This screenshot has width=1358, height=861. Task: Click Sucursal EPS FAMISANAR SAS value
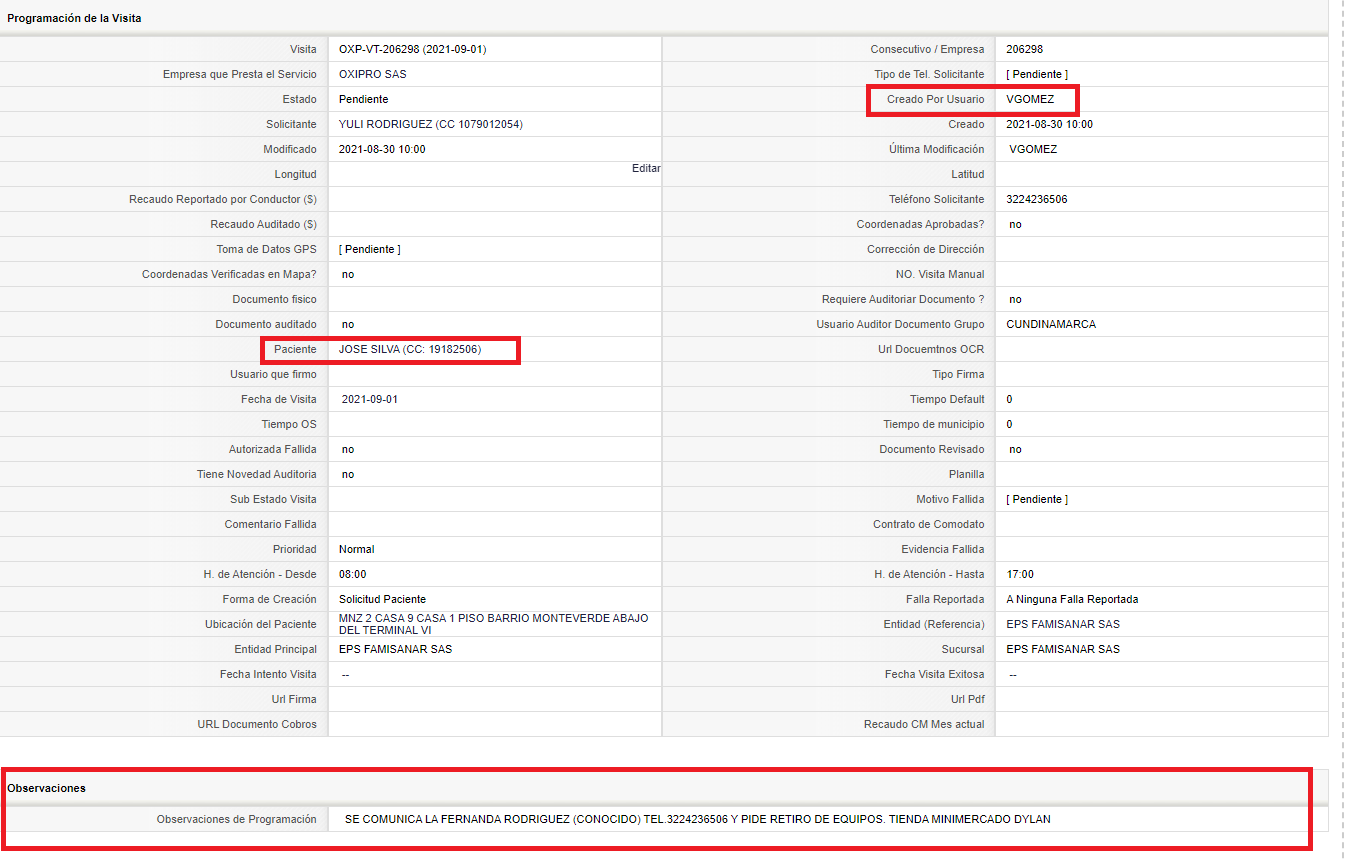pos(1063,649)
